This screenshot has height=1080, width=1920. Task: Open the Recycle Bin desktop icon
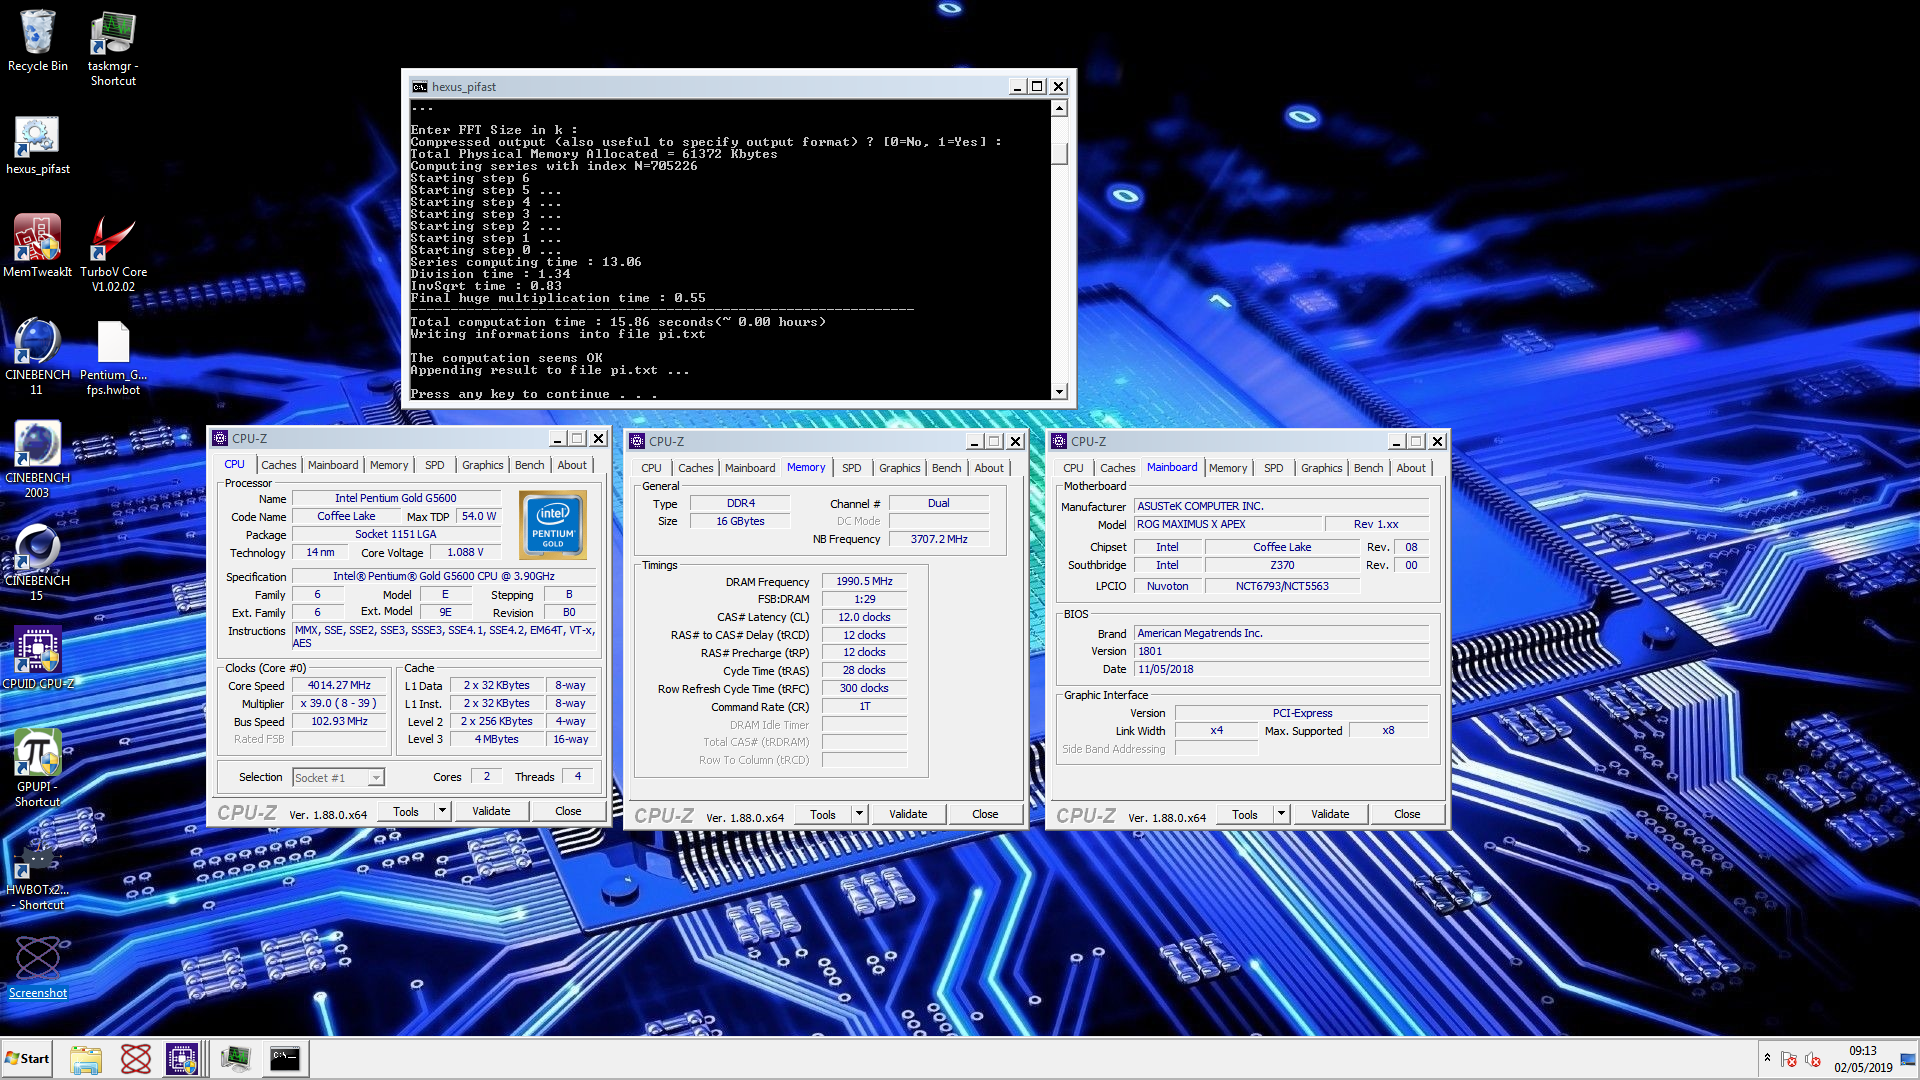(x=37, y=42)
